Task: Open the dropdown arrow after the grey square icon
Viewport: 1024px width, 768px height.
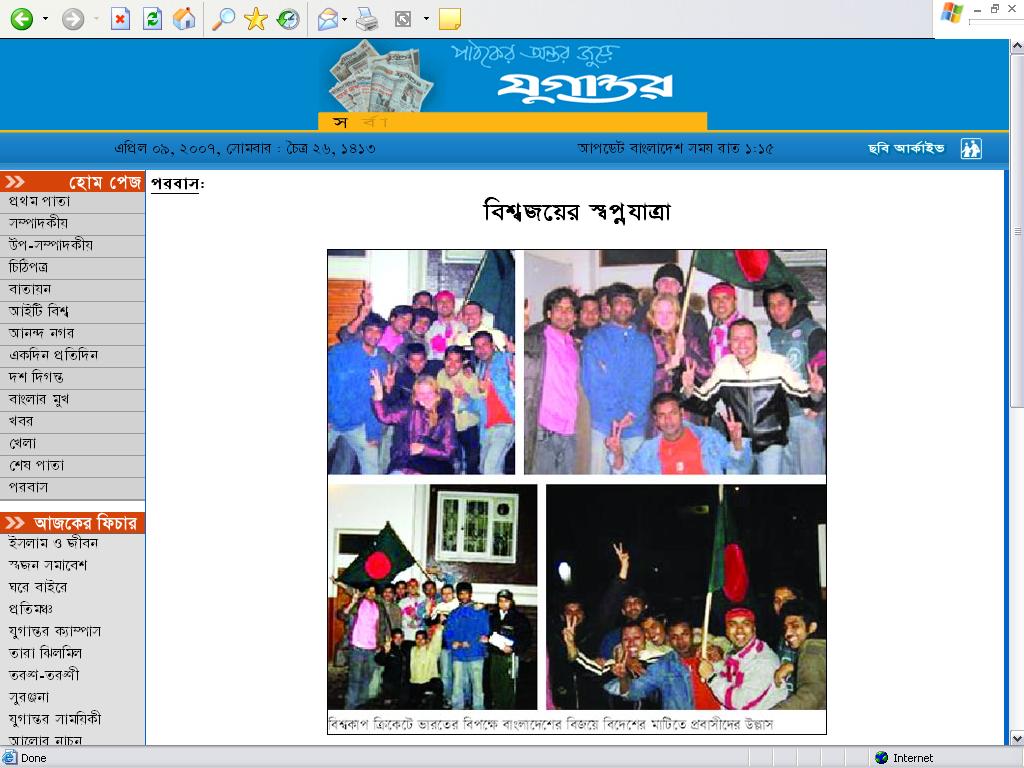Action: pyautogui.click(x=426, y=19)
